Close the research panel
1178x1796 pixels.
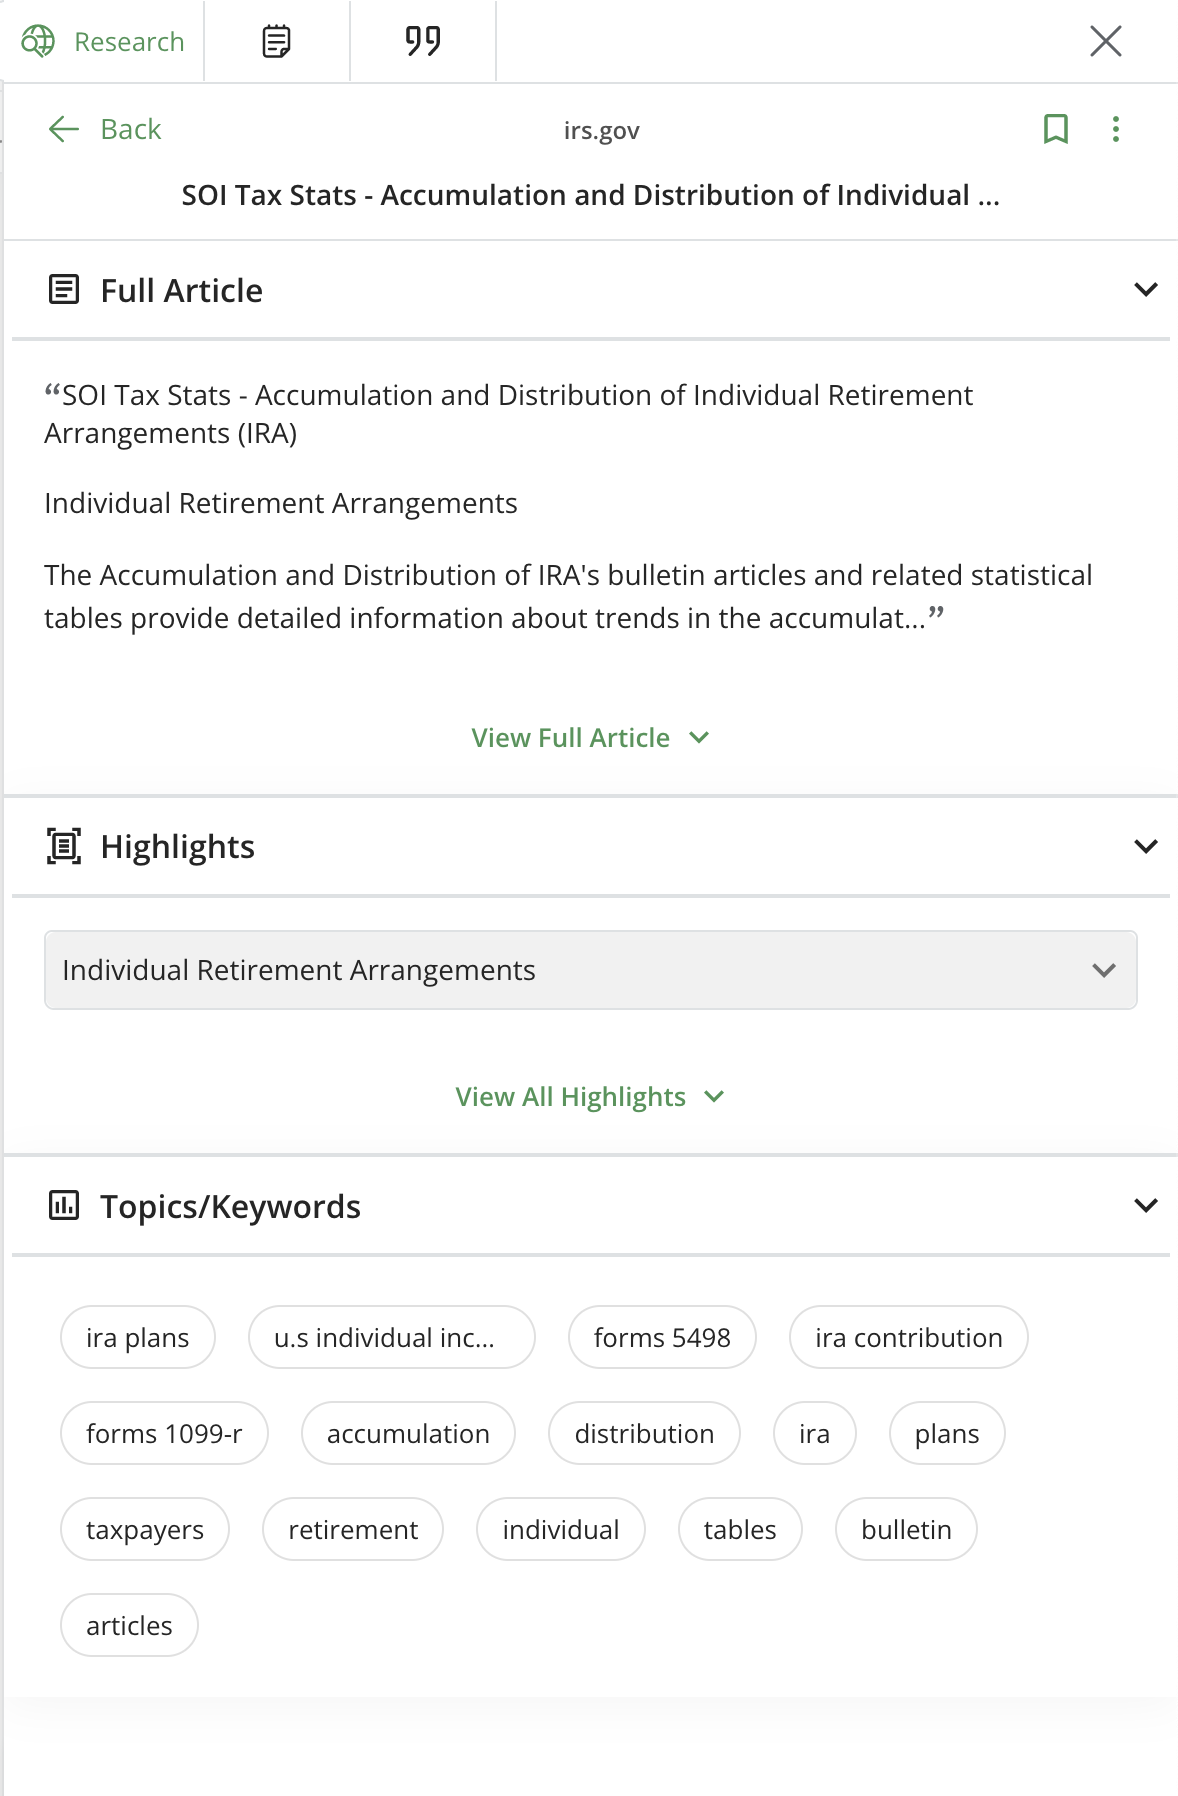pos(1106,41)
